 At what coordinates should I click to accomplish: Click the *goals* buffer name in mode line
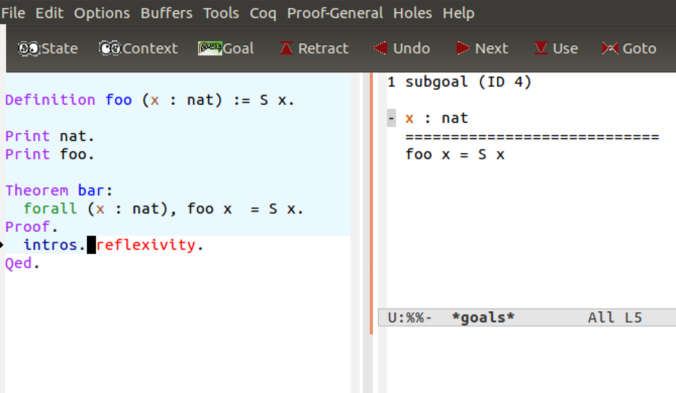[483, 318]
